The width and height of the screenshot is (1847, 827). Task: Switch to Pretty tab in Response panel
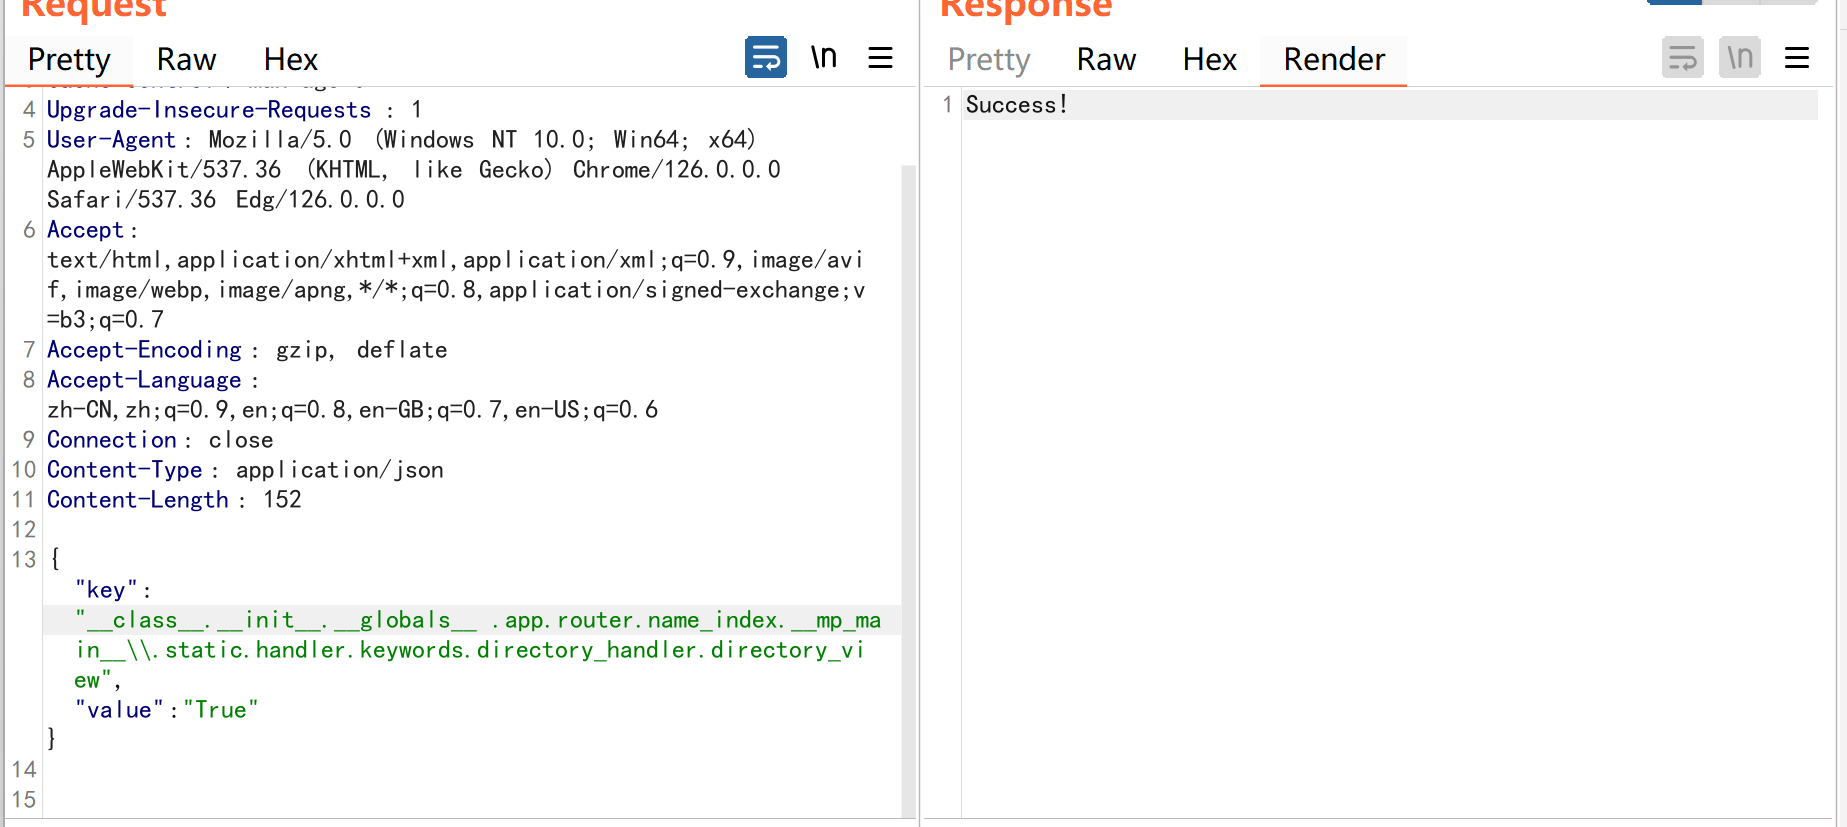click(x=989, y=60)
